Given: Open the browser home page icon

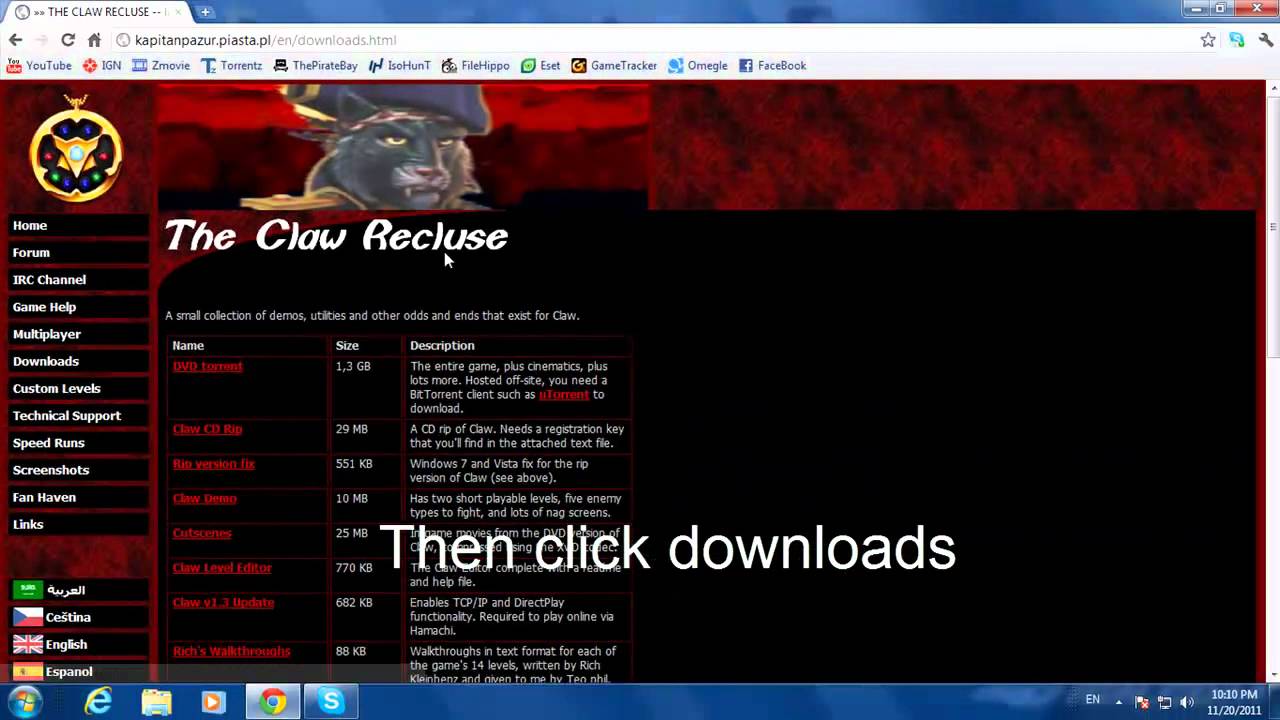Looking at the screenshot, I should (94, 40).
